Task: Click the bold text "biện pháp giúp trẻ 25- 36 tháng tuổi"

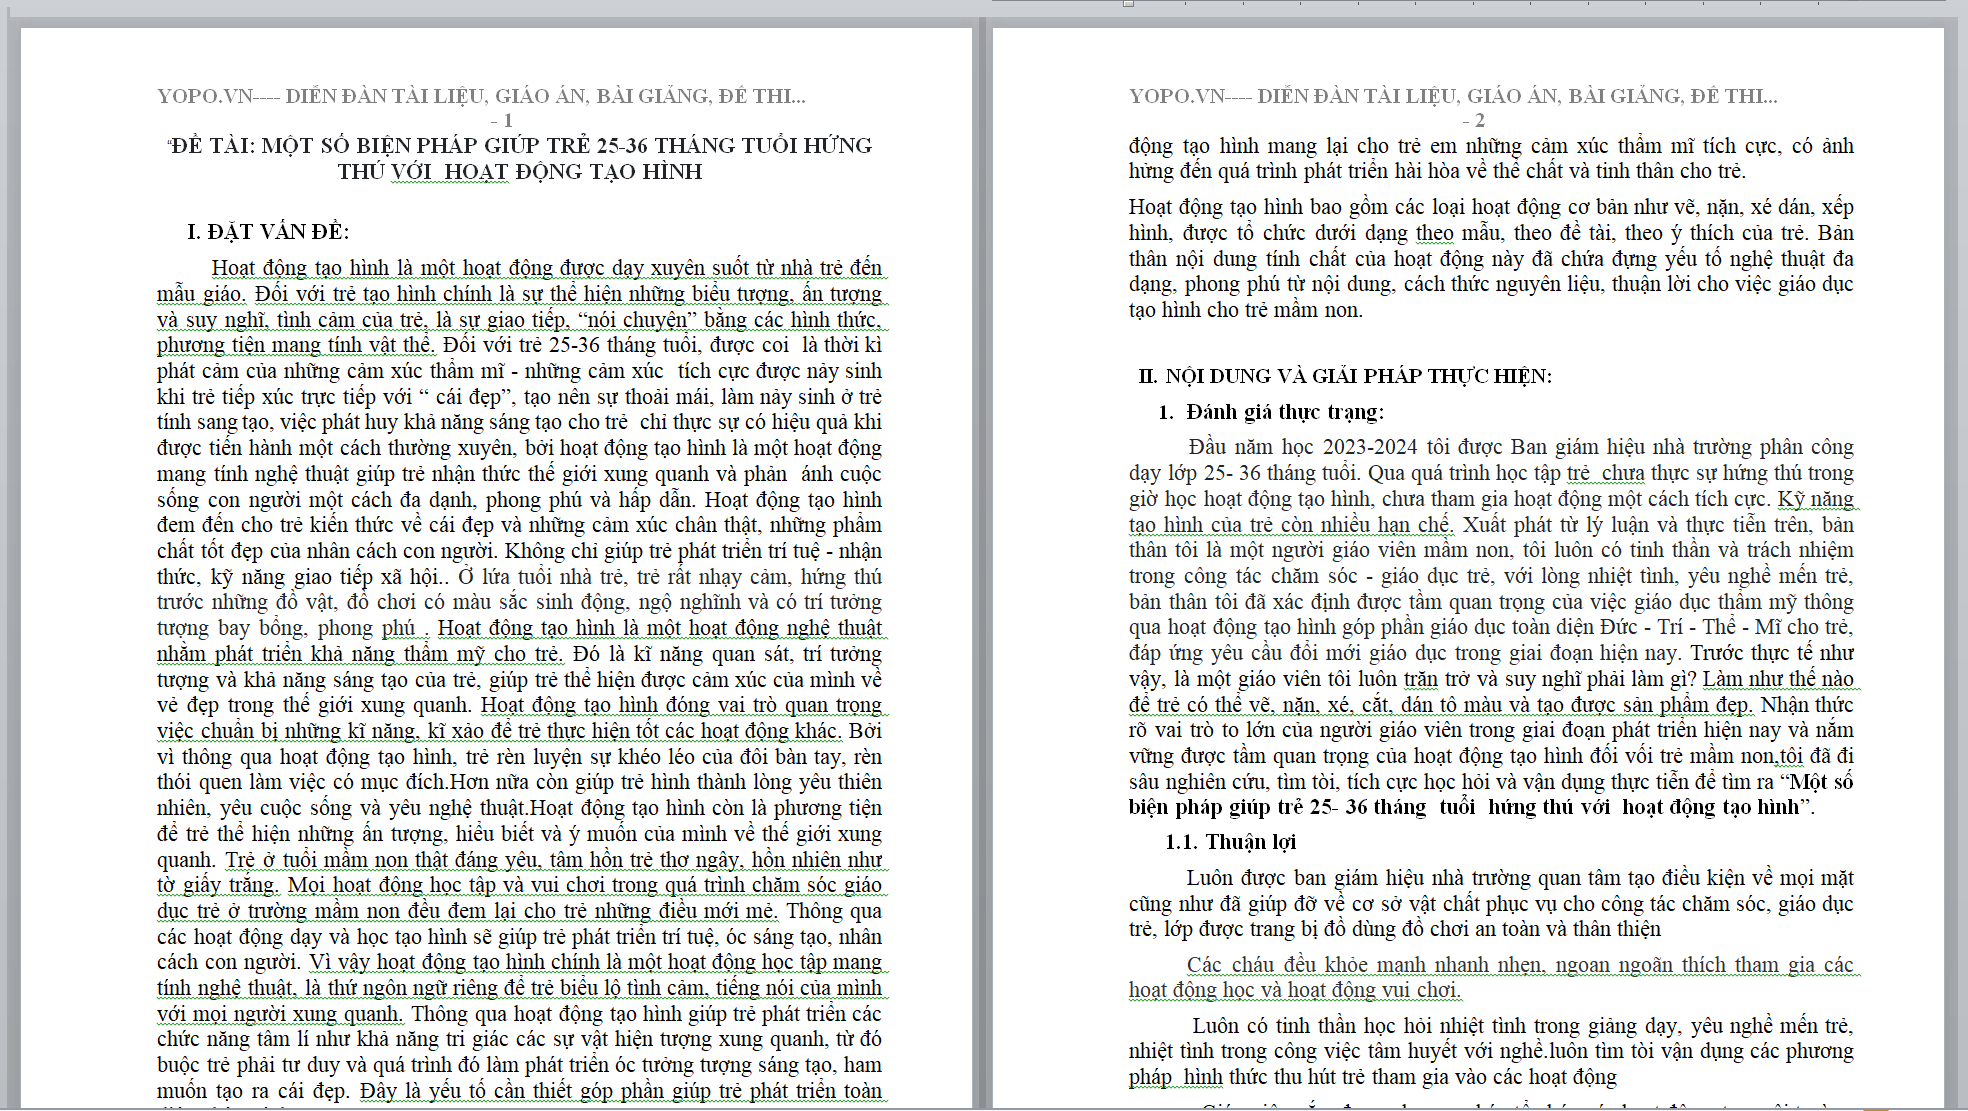Action: 1302,807
